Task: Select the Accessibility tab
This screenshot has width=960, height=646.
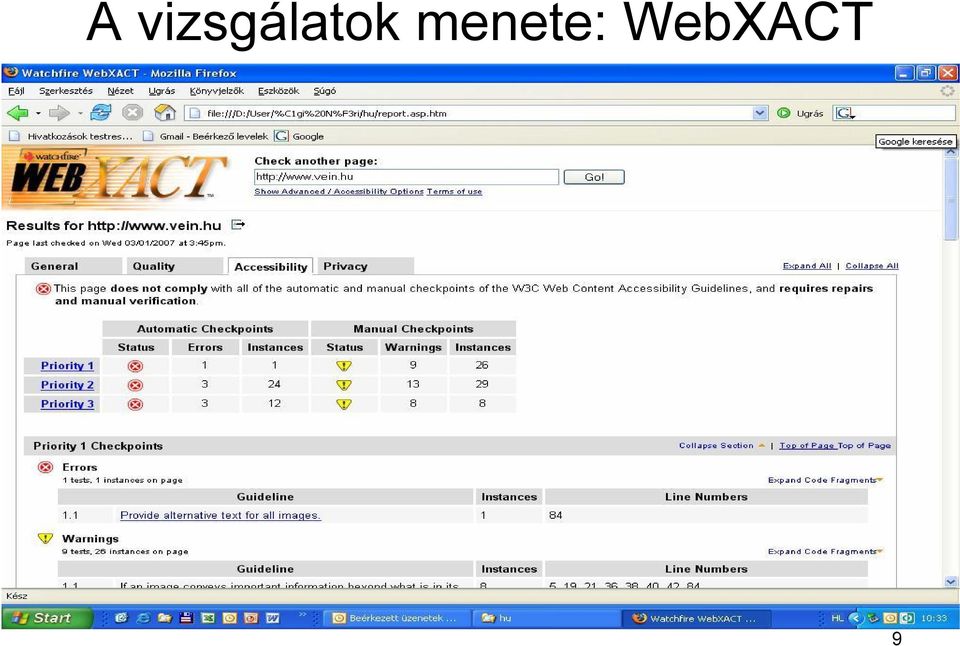Action: (271, 266)
